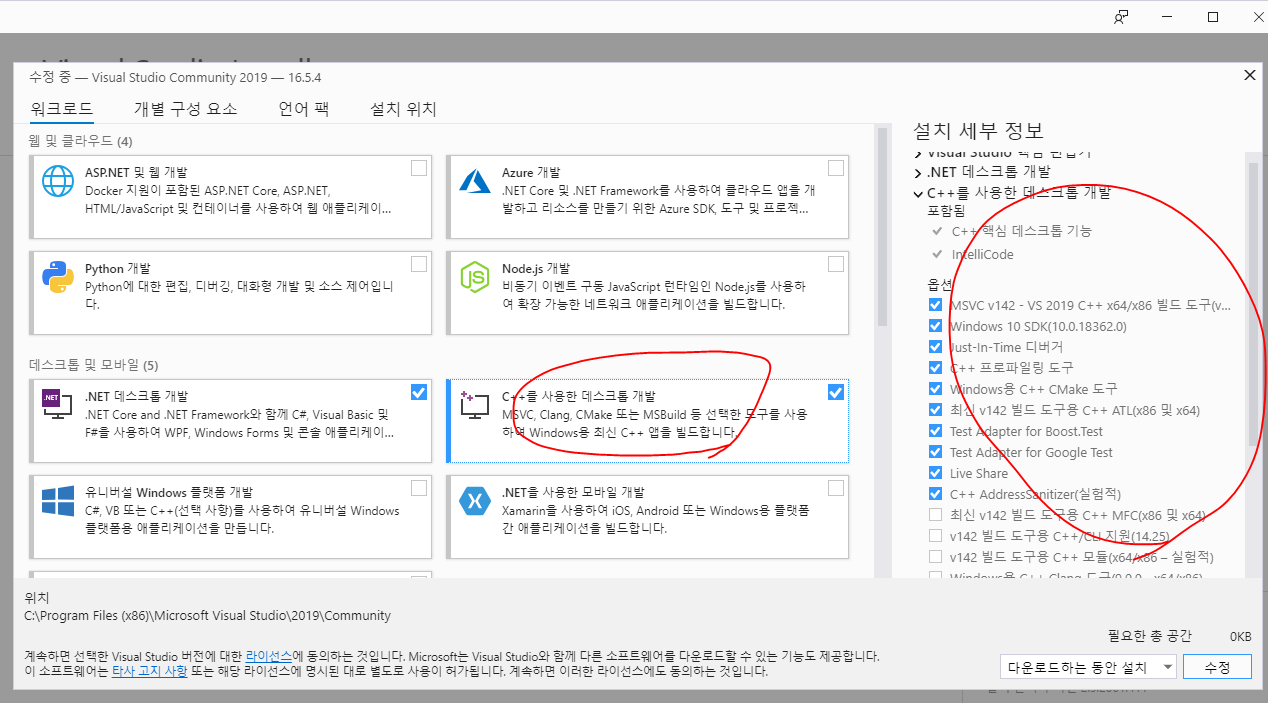Screen dimensions: 1268x703
Task: Click the IntelliCode included entry
Action: coord(981,254)
